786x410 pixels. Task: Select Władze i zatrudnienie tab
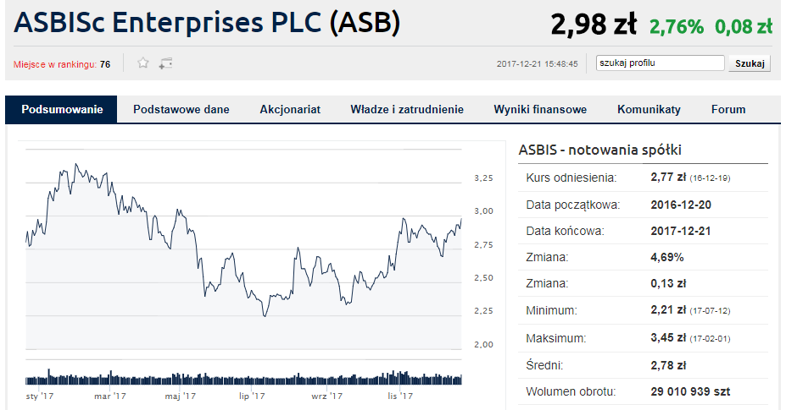[x=407, y=109]
